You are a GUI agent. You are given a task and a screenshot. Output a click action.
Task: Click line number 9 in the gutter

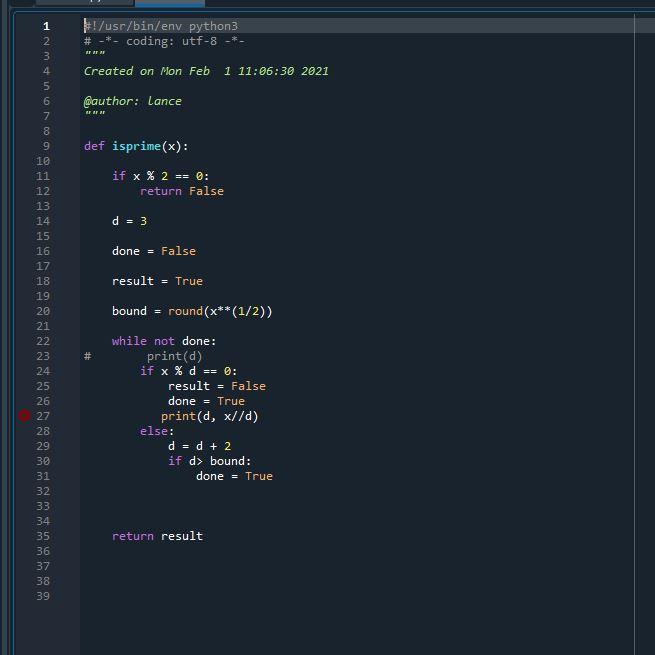pos(46,146)
